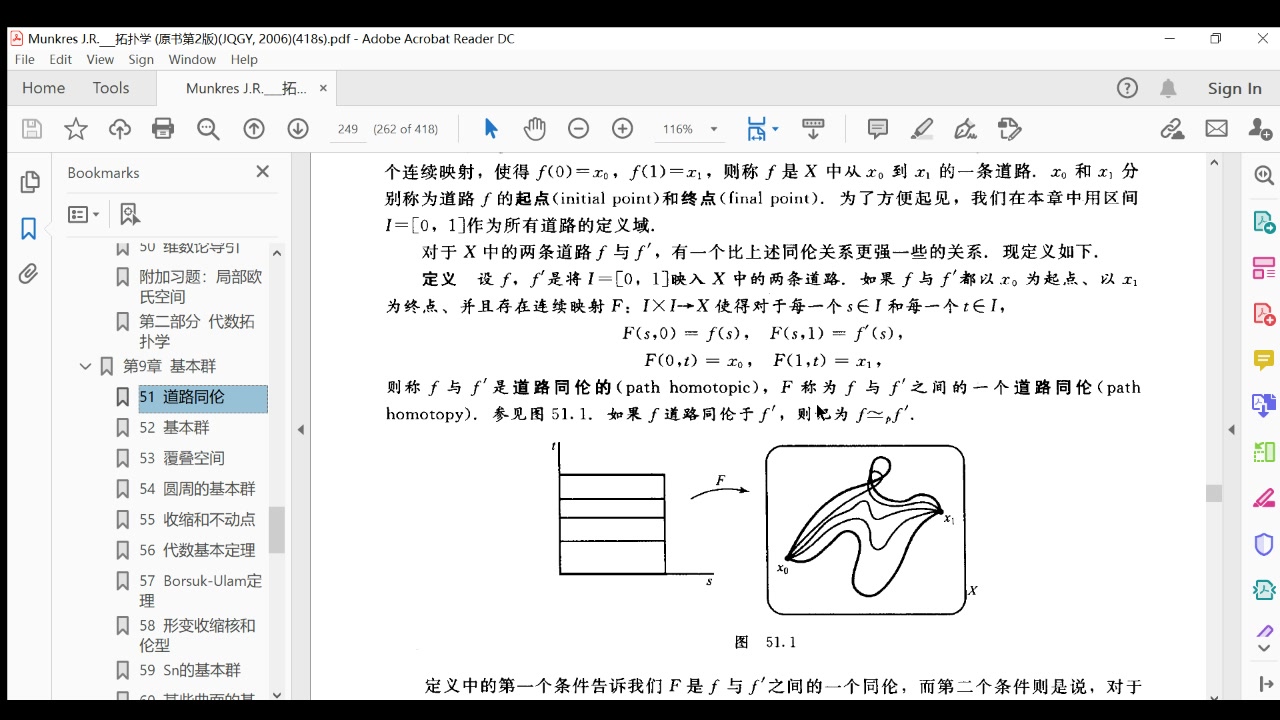Click the upload to cloud icon
Screen dimensions: 1280x720
(x=120, y=129)
